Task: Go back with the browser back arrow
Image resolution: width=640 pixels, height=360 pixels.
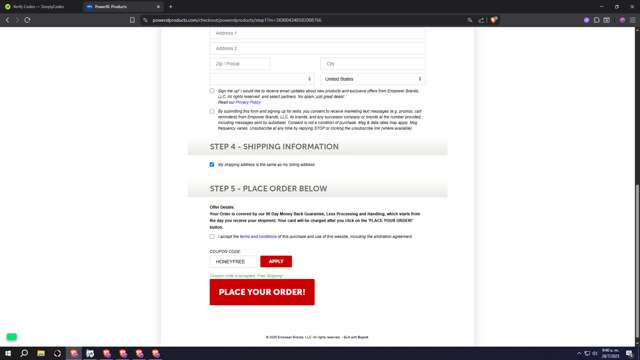Action: (x=7, y=20)
